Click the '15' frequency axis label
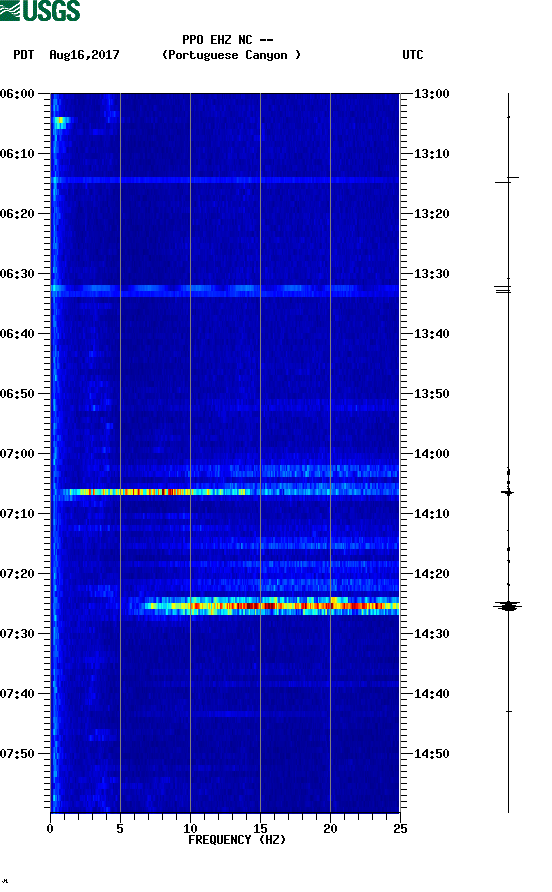 coord(260,828)
